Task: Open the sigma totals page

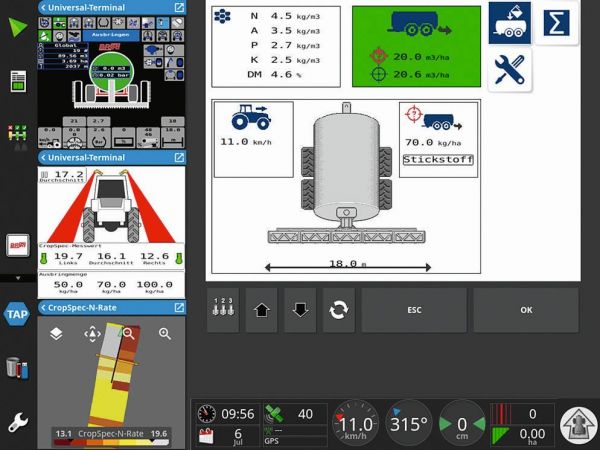Action: tap(556, 23)
